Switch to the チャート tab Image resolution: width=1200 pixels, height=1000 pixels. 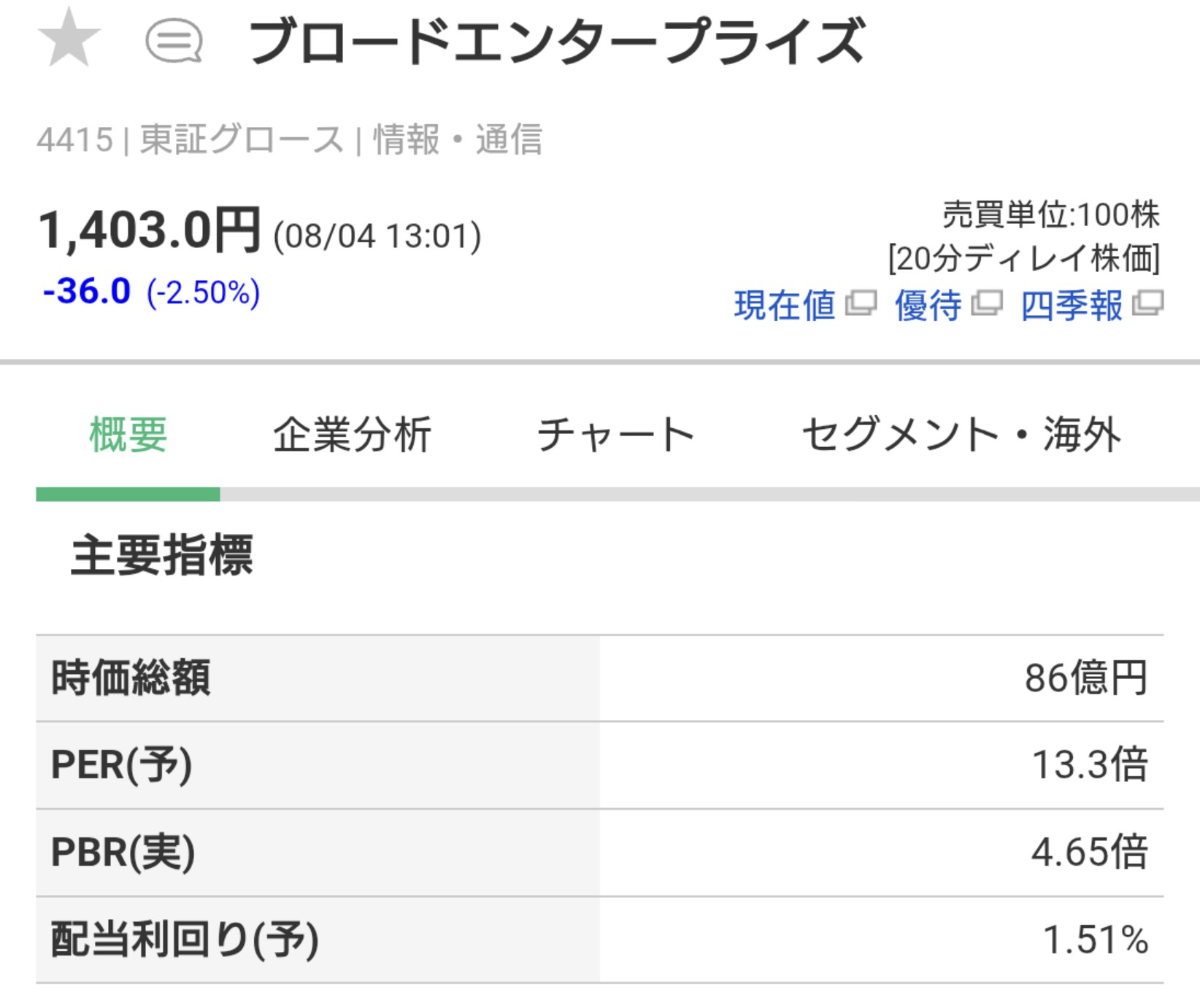point(616,437)
